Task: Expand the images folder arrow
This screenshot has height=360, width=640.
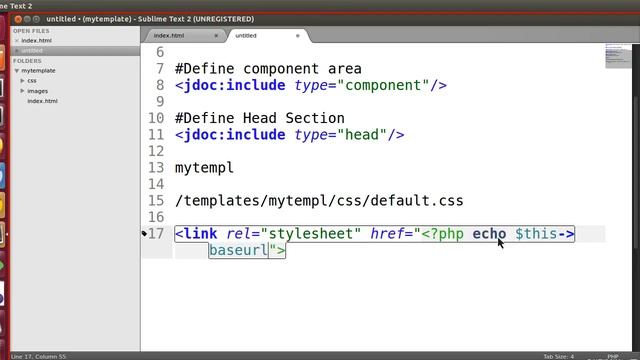Action: (x=22, y=91)
